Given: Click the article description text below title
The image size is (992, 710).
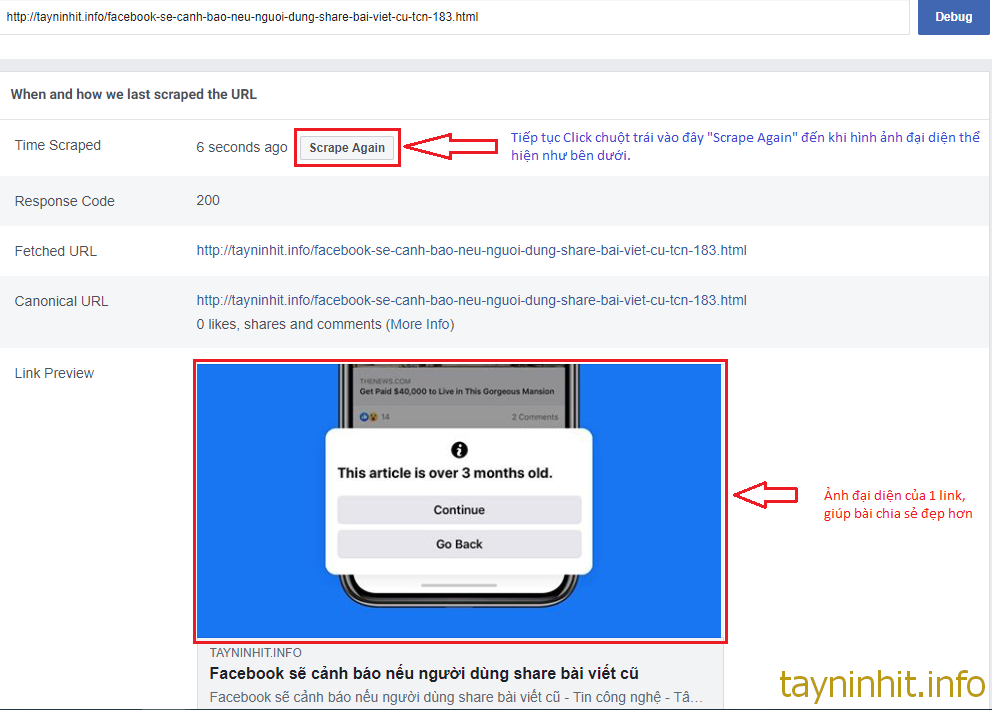Looking at the screenshot, I should [x=455, y=697].
